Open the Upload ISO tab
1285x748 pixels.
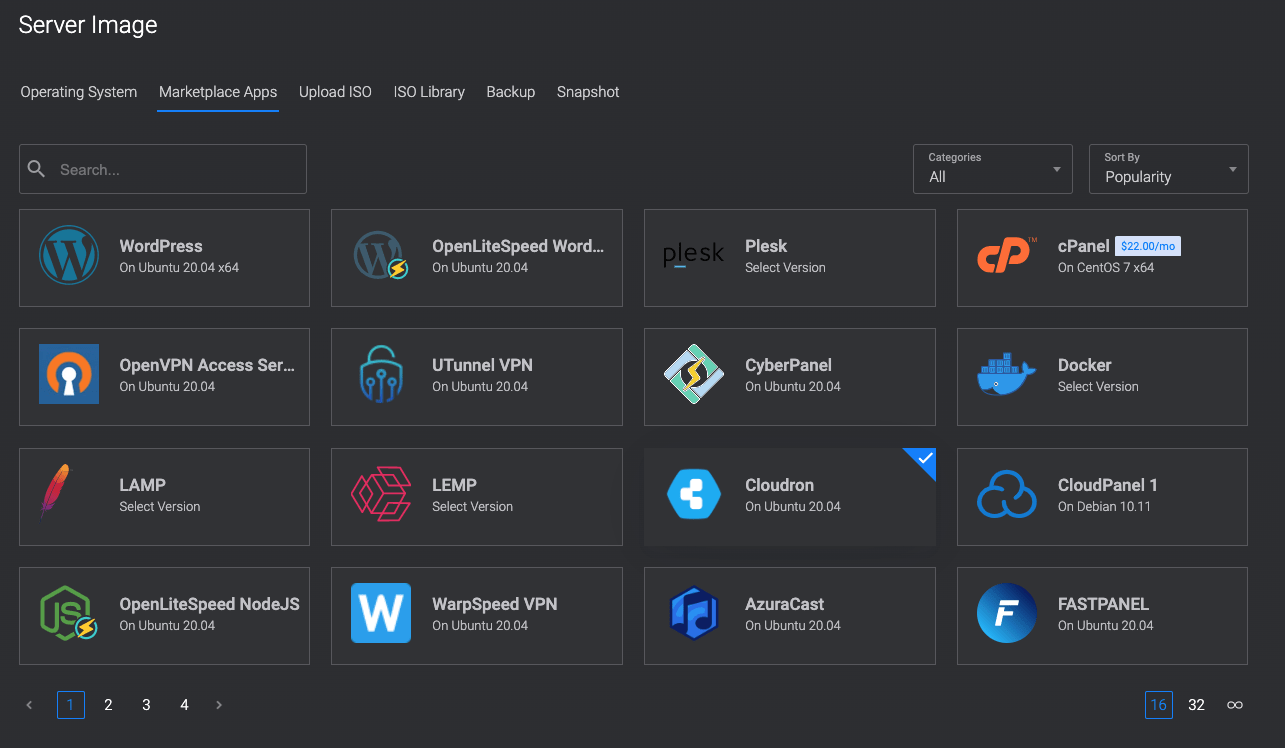tap(335, 92)
